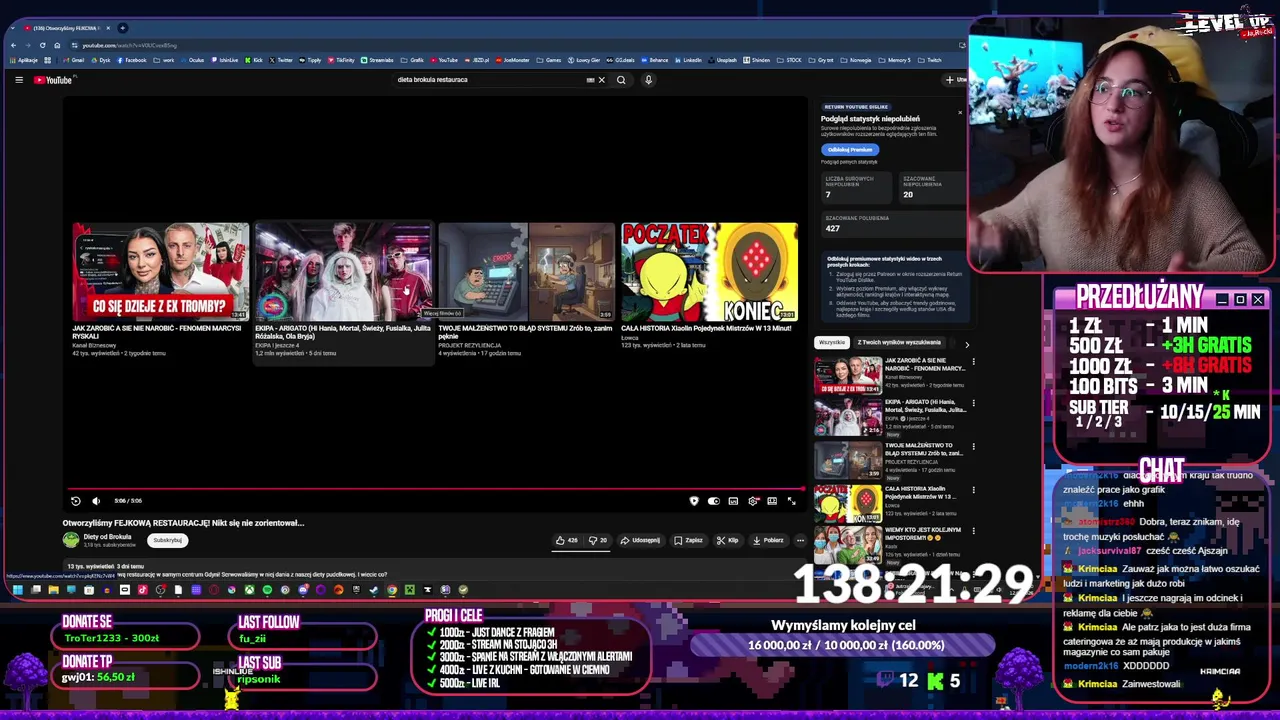Image resolution: width=1280 pixels, height=720 pixels.
Task: Click the YouTube search input field
Action: coord(490,80)
